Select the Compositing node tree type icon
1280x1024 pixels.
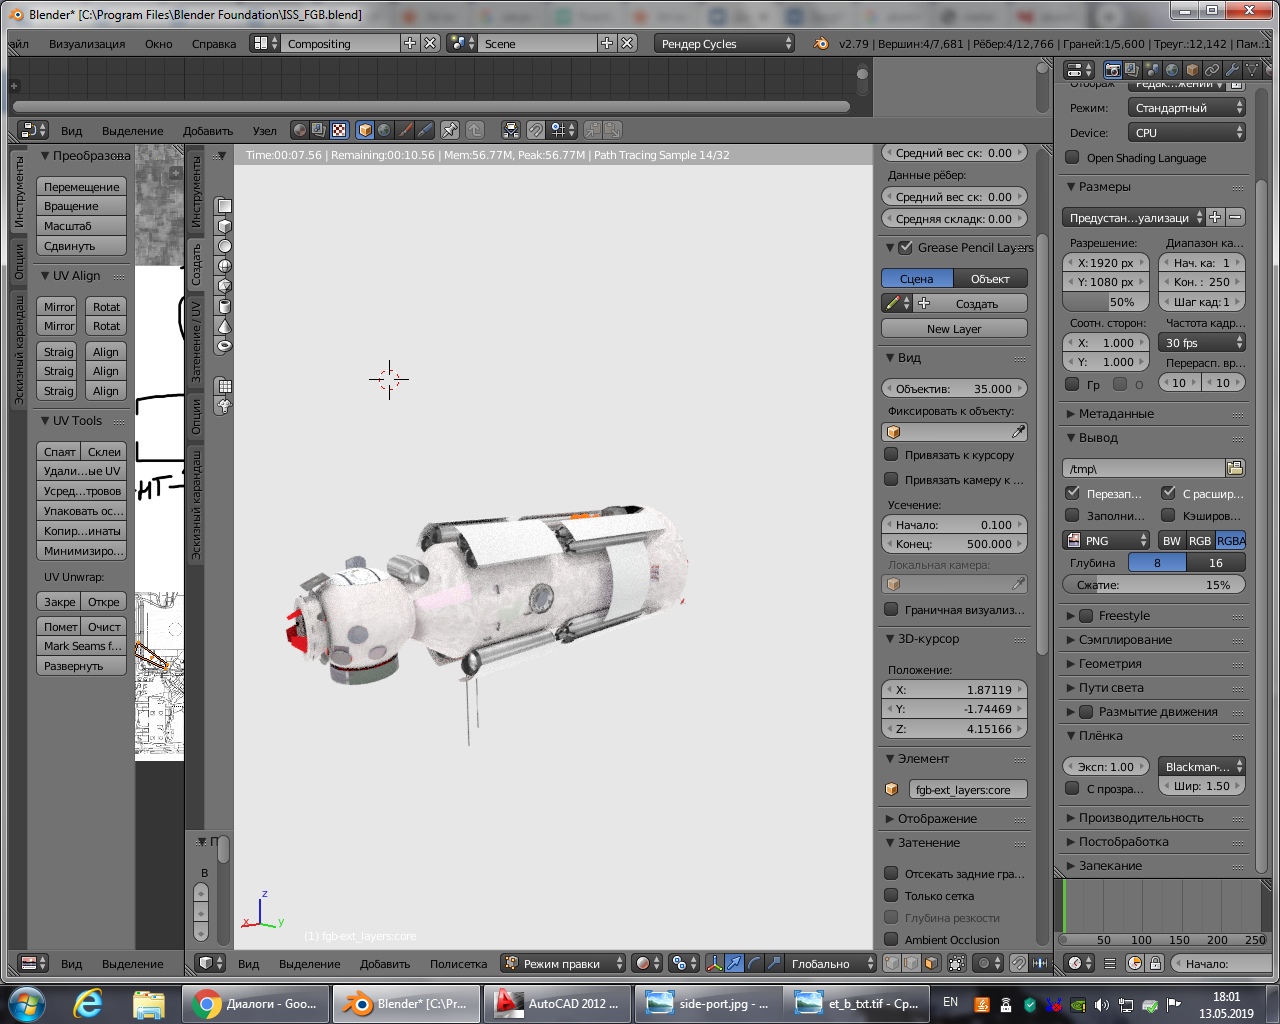coord(319,130)
